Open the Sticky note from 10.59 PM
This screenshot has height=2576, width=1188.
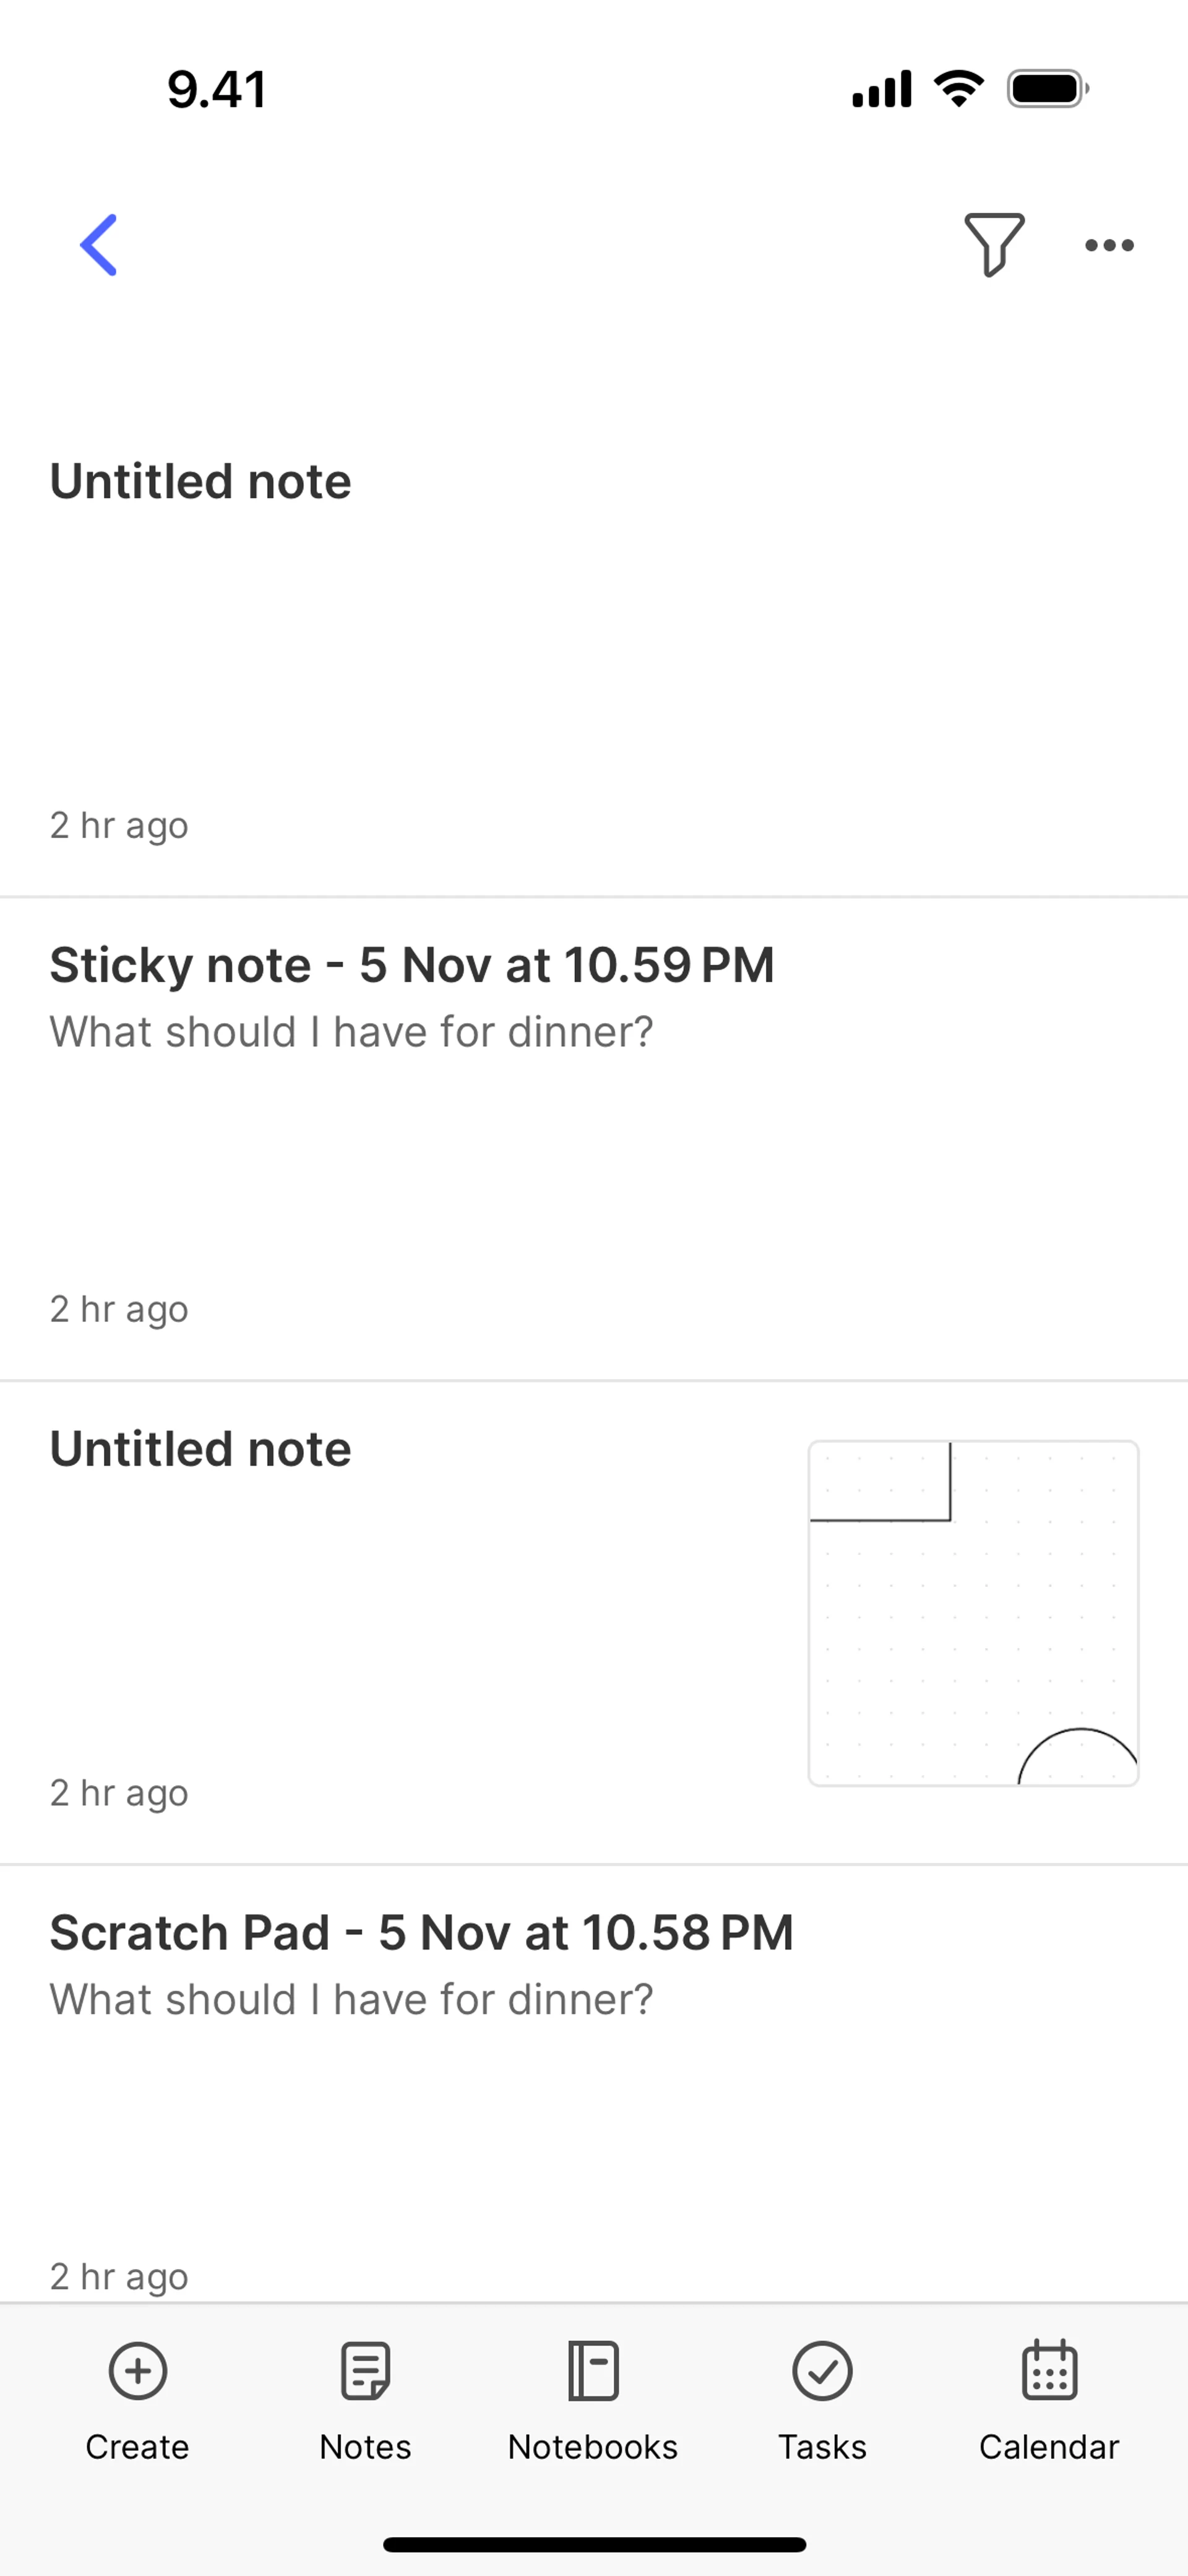(x=412, y=966)
